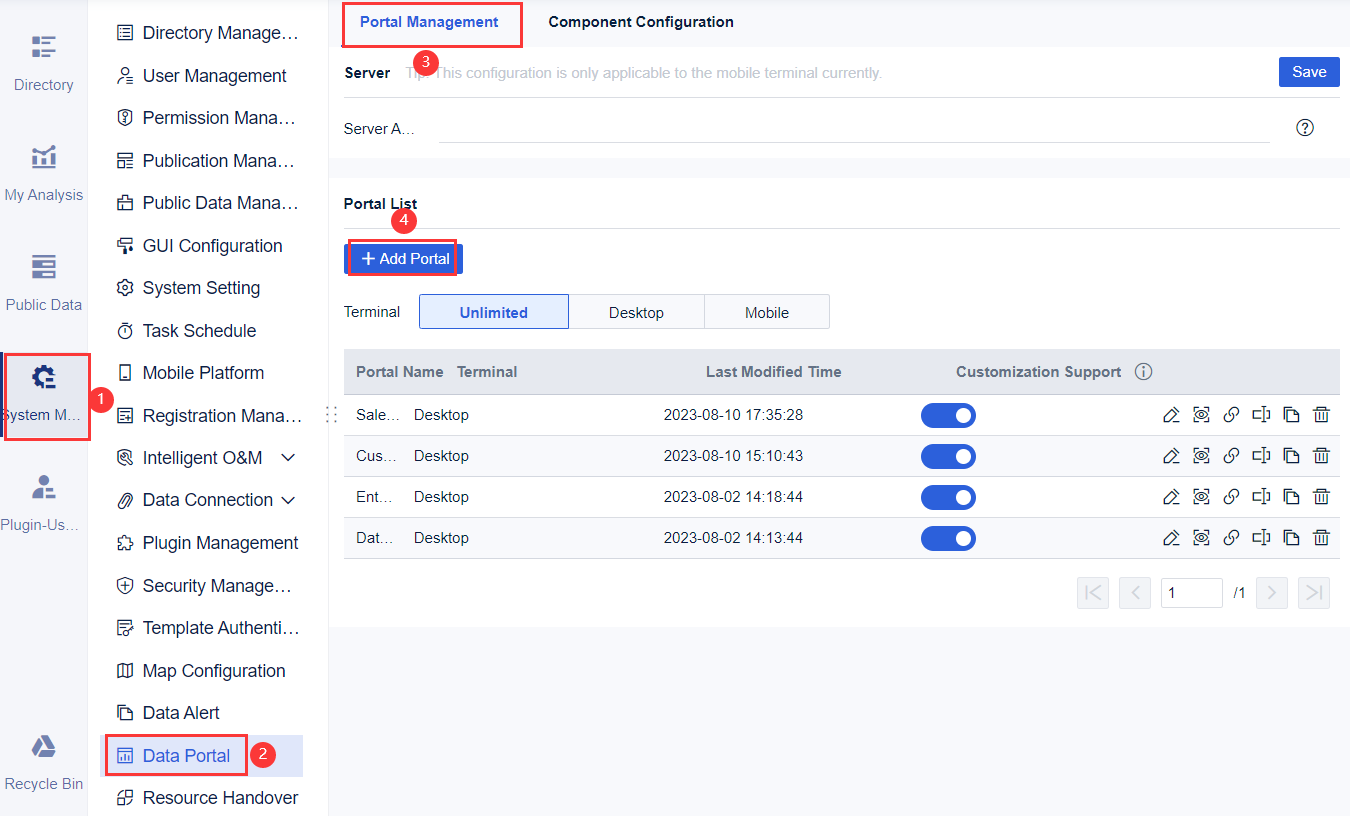The width and height of the screenshot is (1350, 816).
Task: Toggle Customization Support on the Dat portal
Action: pyautogui.click(x=948, y=538)
